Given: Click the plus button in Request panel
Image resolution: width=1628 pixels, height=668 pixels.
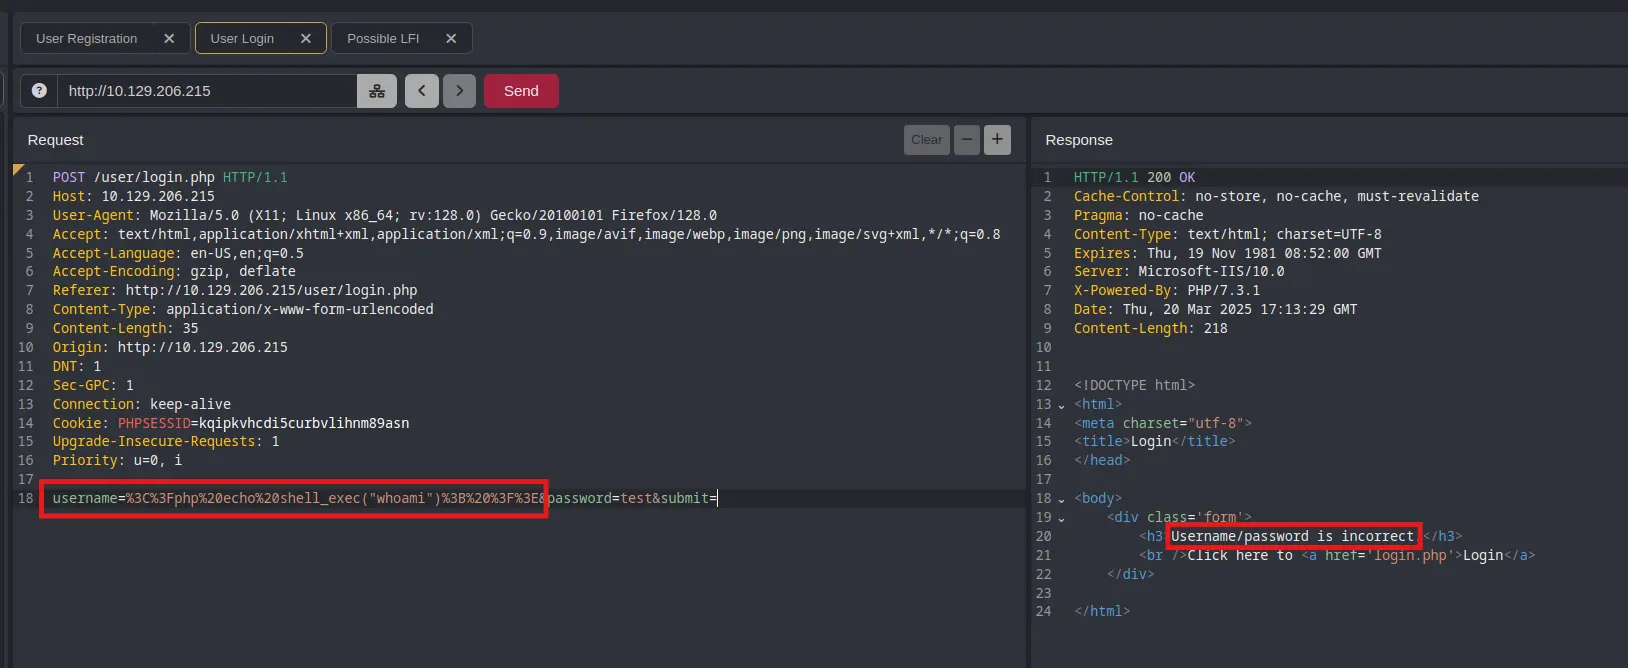Looking at the screenshot, I should [x=997, y=140].
